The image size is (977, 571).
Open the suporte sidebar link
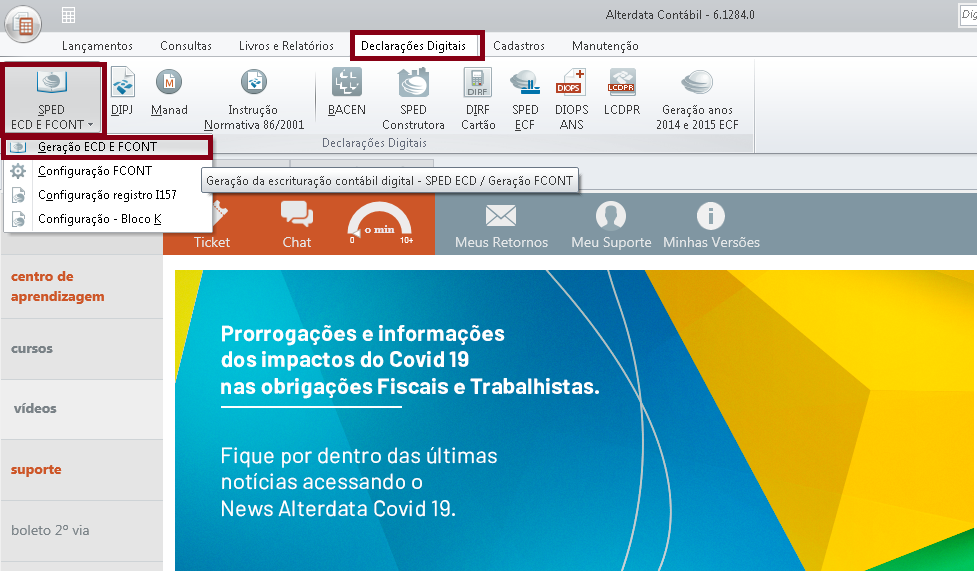36,469
